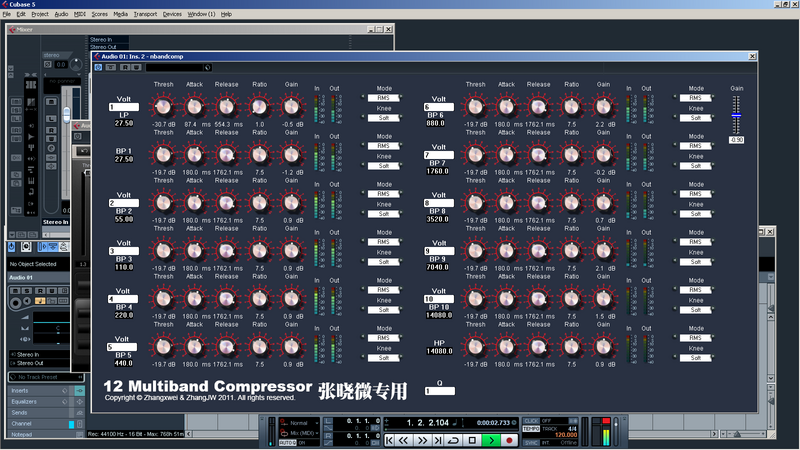Open the Transport menu
This screenshot has height=450, width=800.
(145, 14)
